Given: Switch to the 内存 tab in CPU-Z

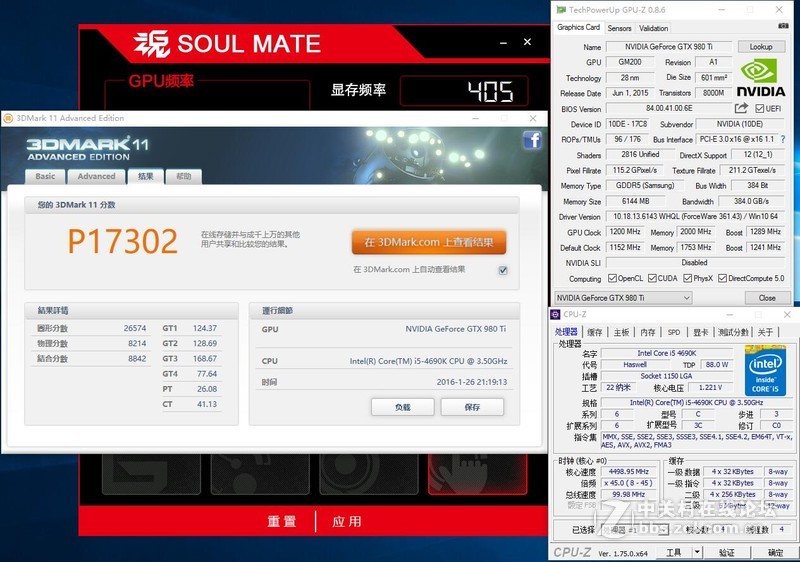Looking at the screenshot, I should (647, 333).
